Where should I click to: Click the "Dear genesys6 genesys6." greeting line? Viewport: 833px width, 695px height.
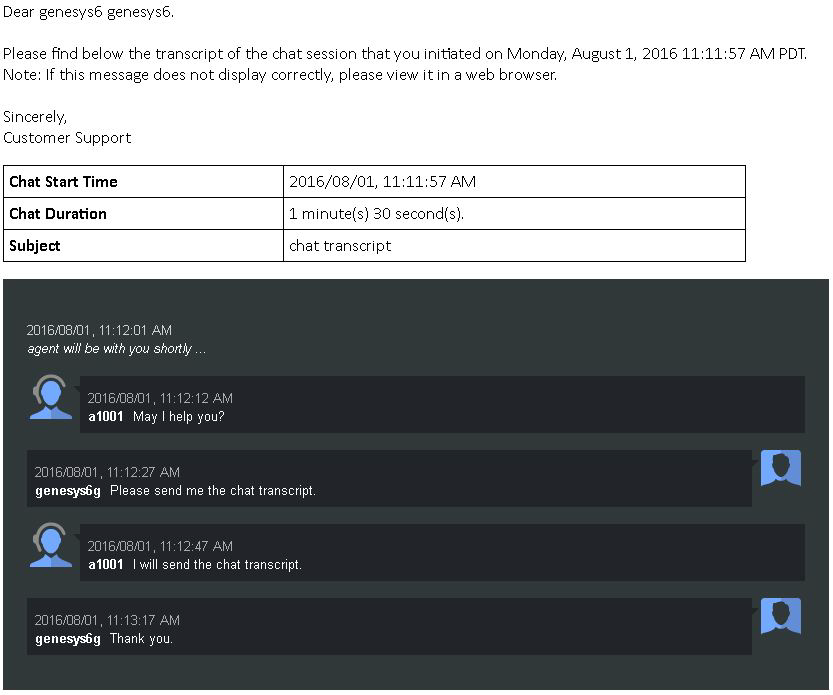click(88, 13)
